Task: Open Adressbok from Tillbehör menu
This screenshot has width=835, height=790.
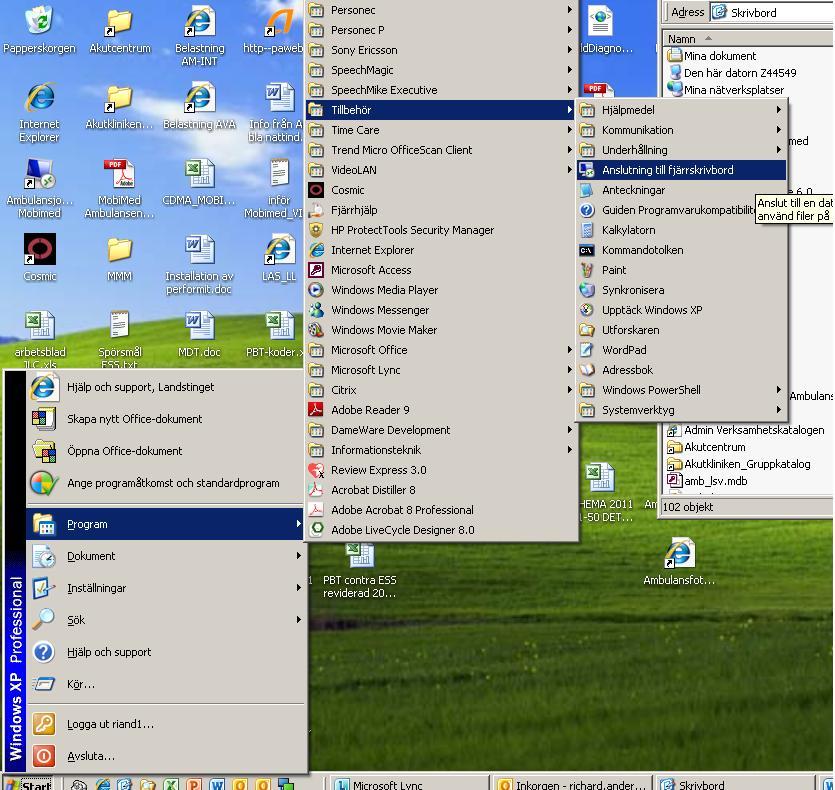Action: pyautogui.click(x=681, y=370)
